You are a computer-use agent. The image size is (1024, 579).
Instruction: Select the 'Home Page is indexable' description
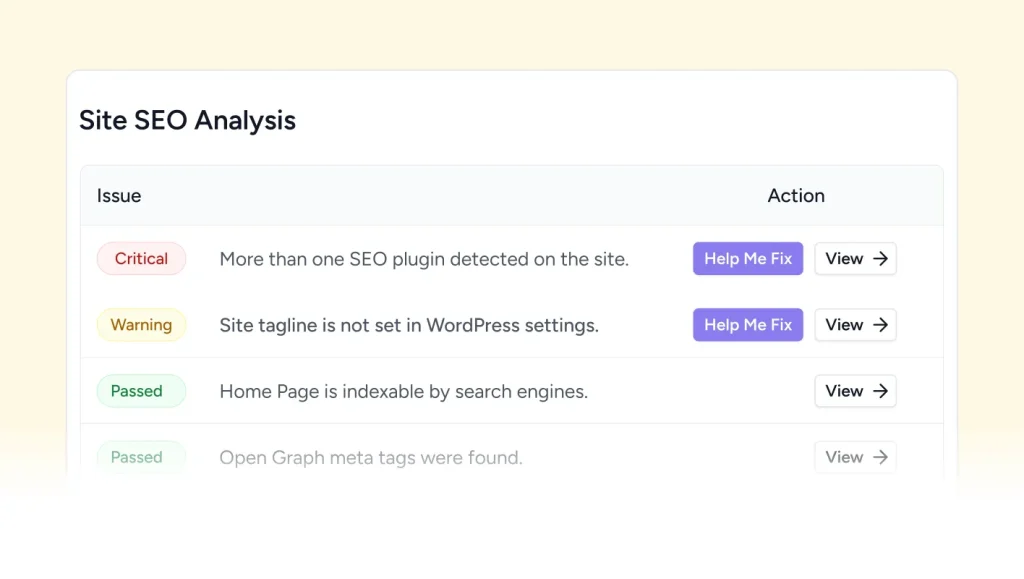(403, 391)
